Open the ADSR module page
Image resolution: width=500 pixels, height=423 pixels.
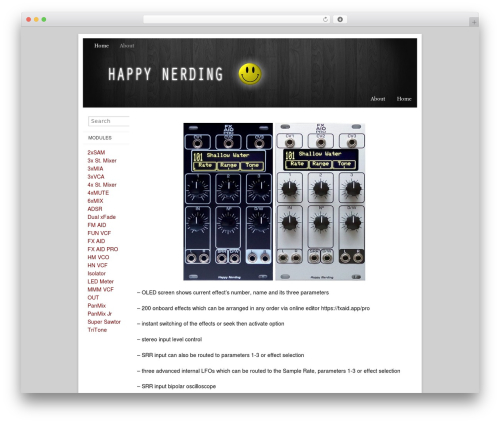pos(95,209)
